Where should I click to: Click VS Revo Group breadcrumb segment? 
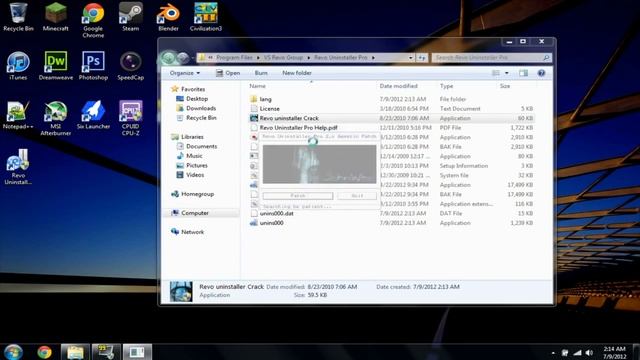tap(283, 58)
